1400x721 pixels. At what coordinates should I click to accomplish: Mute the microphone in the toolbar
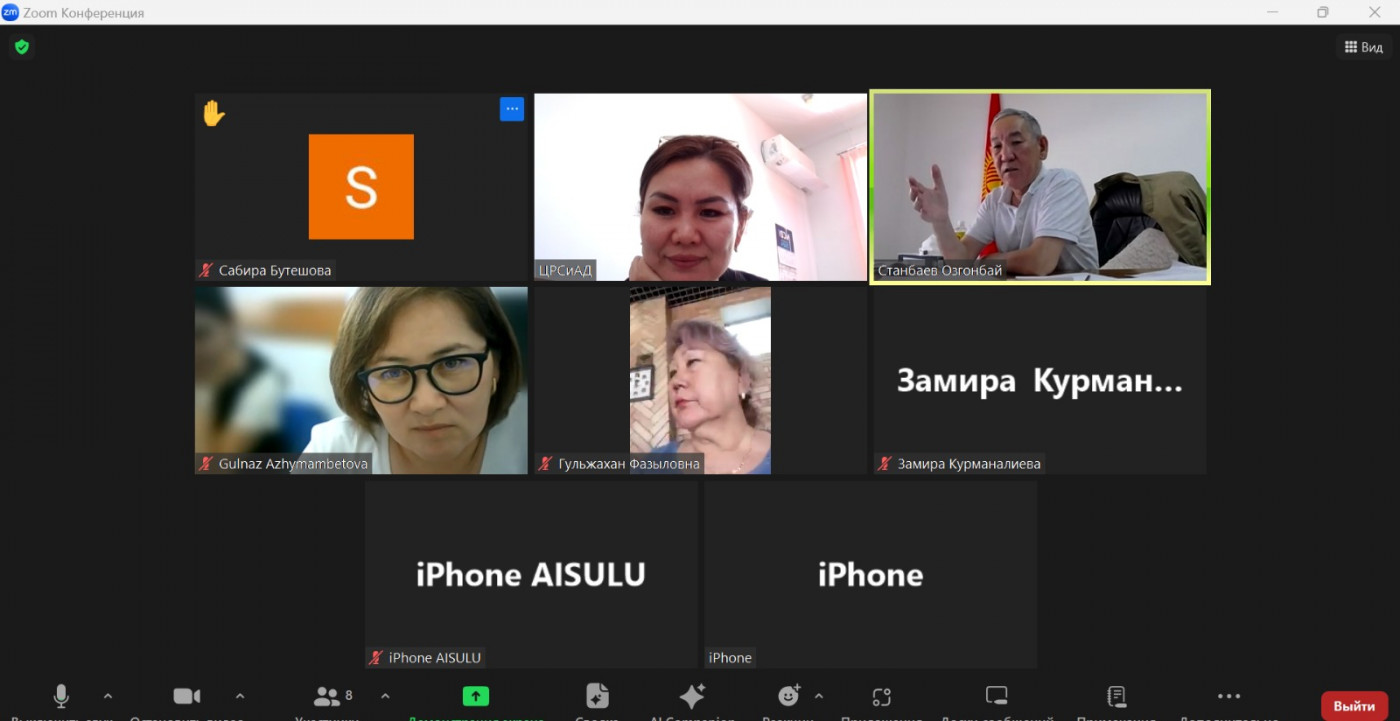pos(61,696)
